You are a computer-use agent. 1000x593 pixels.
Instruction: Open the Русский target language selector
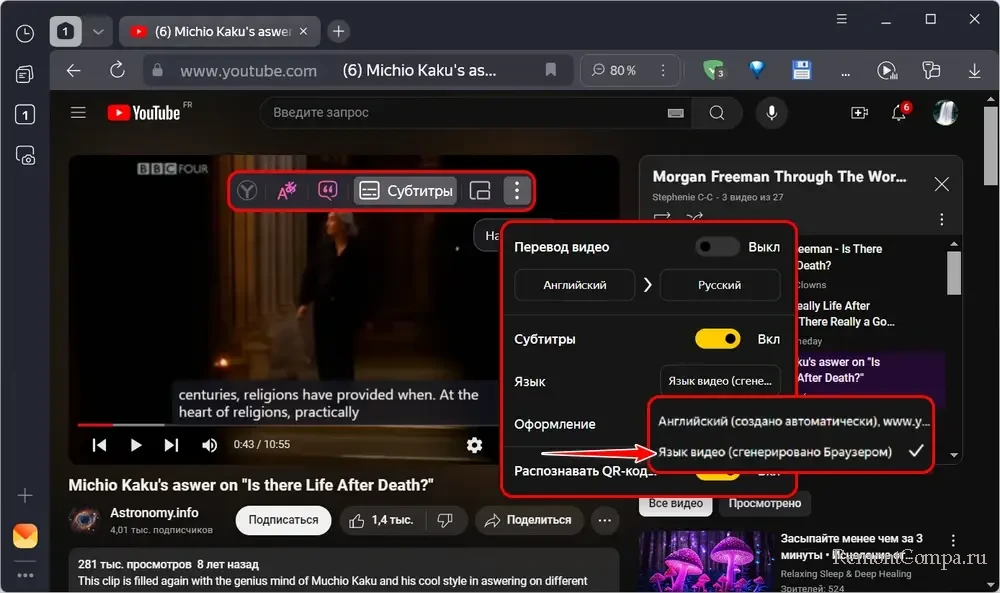(x=720, y=285)
